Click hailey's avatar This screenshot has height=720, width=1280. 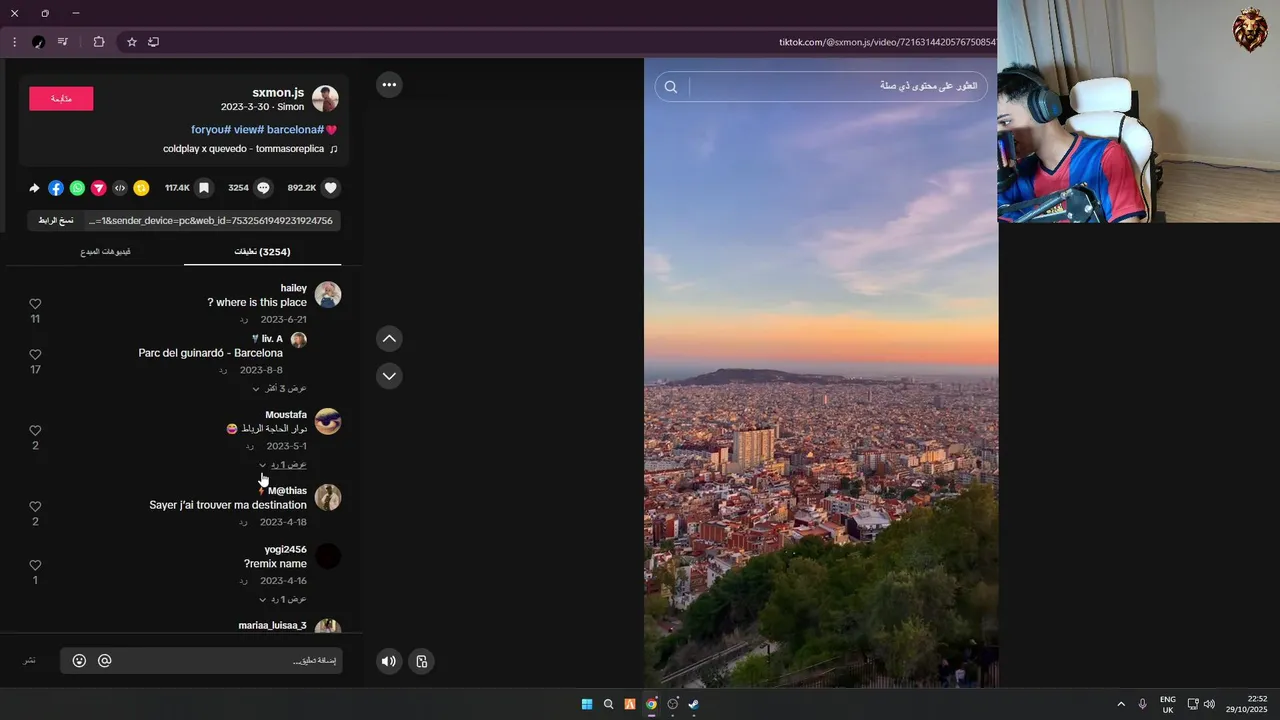(x=328, y=294)
